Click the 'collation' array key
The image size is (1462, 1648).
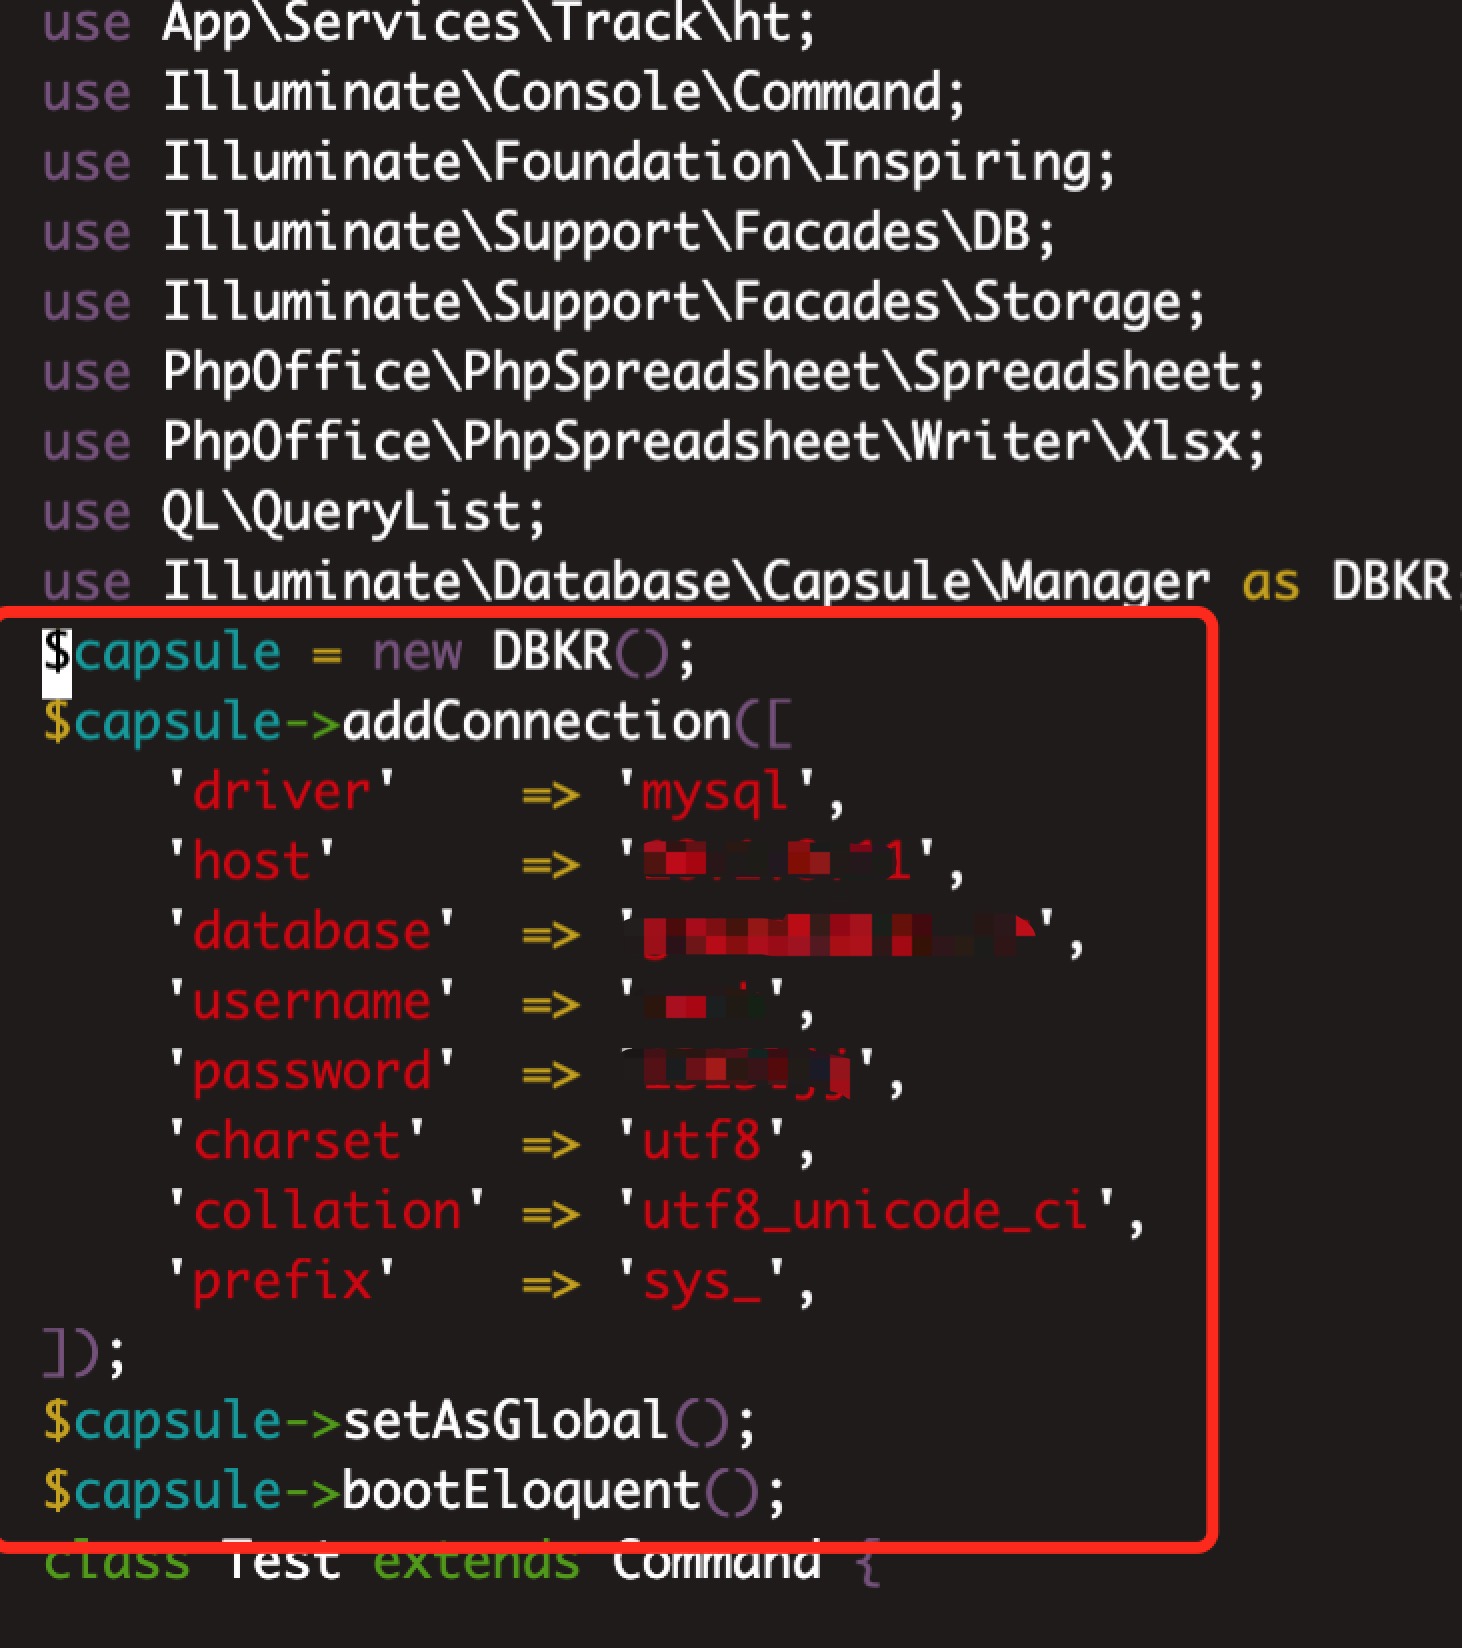point(326,1212)
